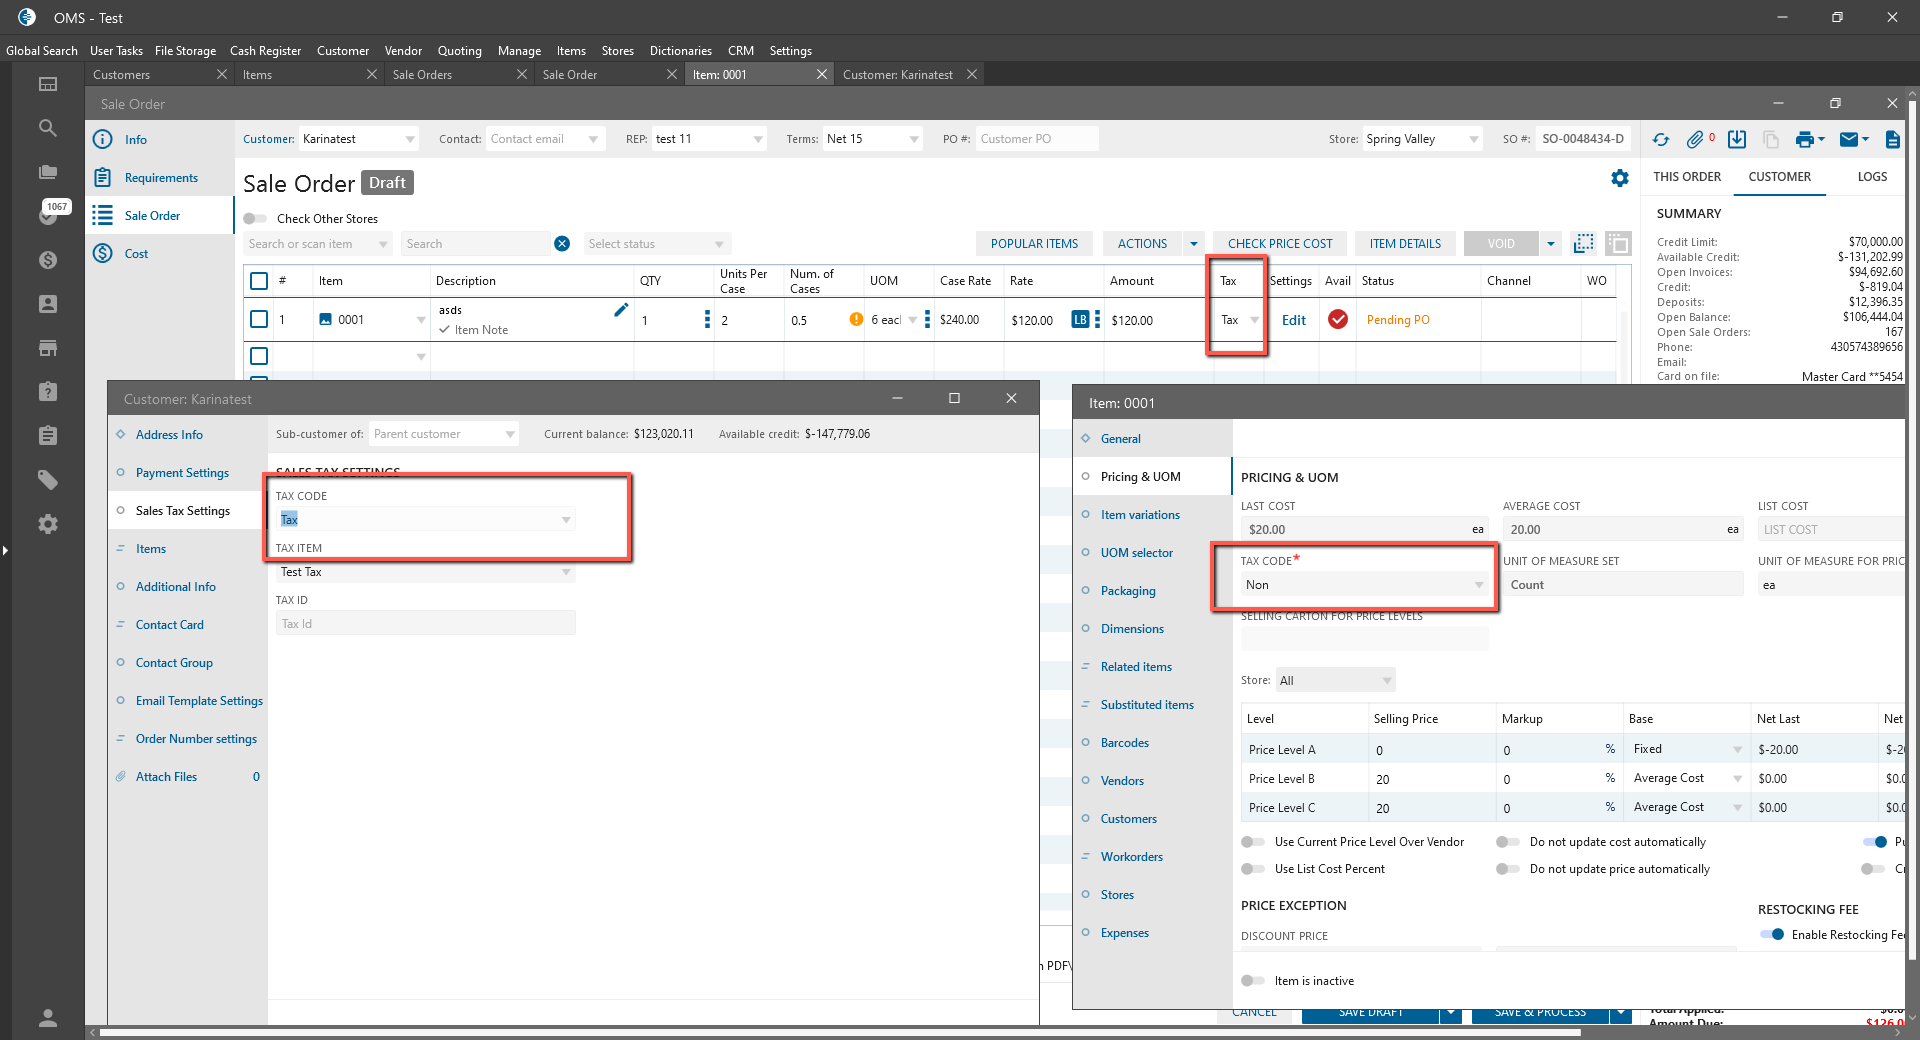Image resolution: width=1920 pixels, height=1040 pixels.
Task: Open the Dictionaries menu
Action: click(680, 51)
